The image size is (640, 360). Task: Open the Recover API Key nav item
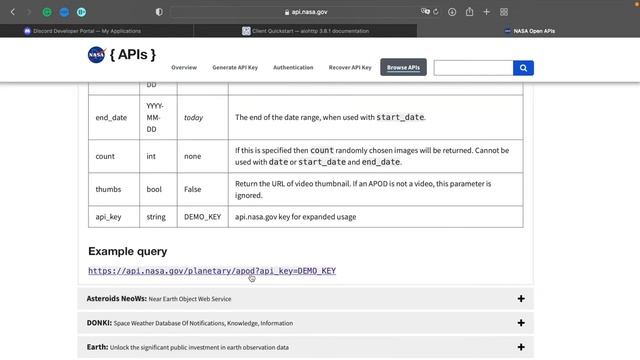click(350, 67)
